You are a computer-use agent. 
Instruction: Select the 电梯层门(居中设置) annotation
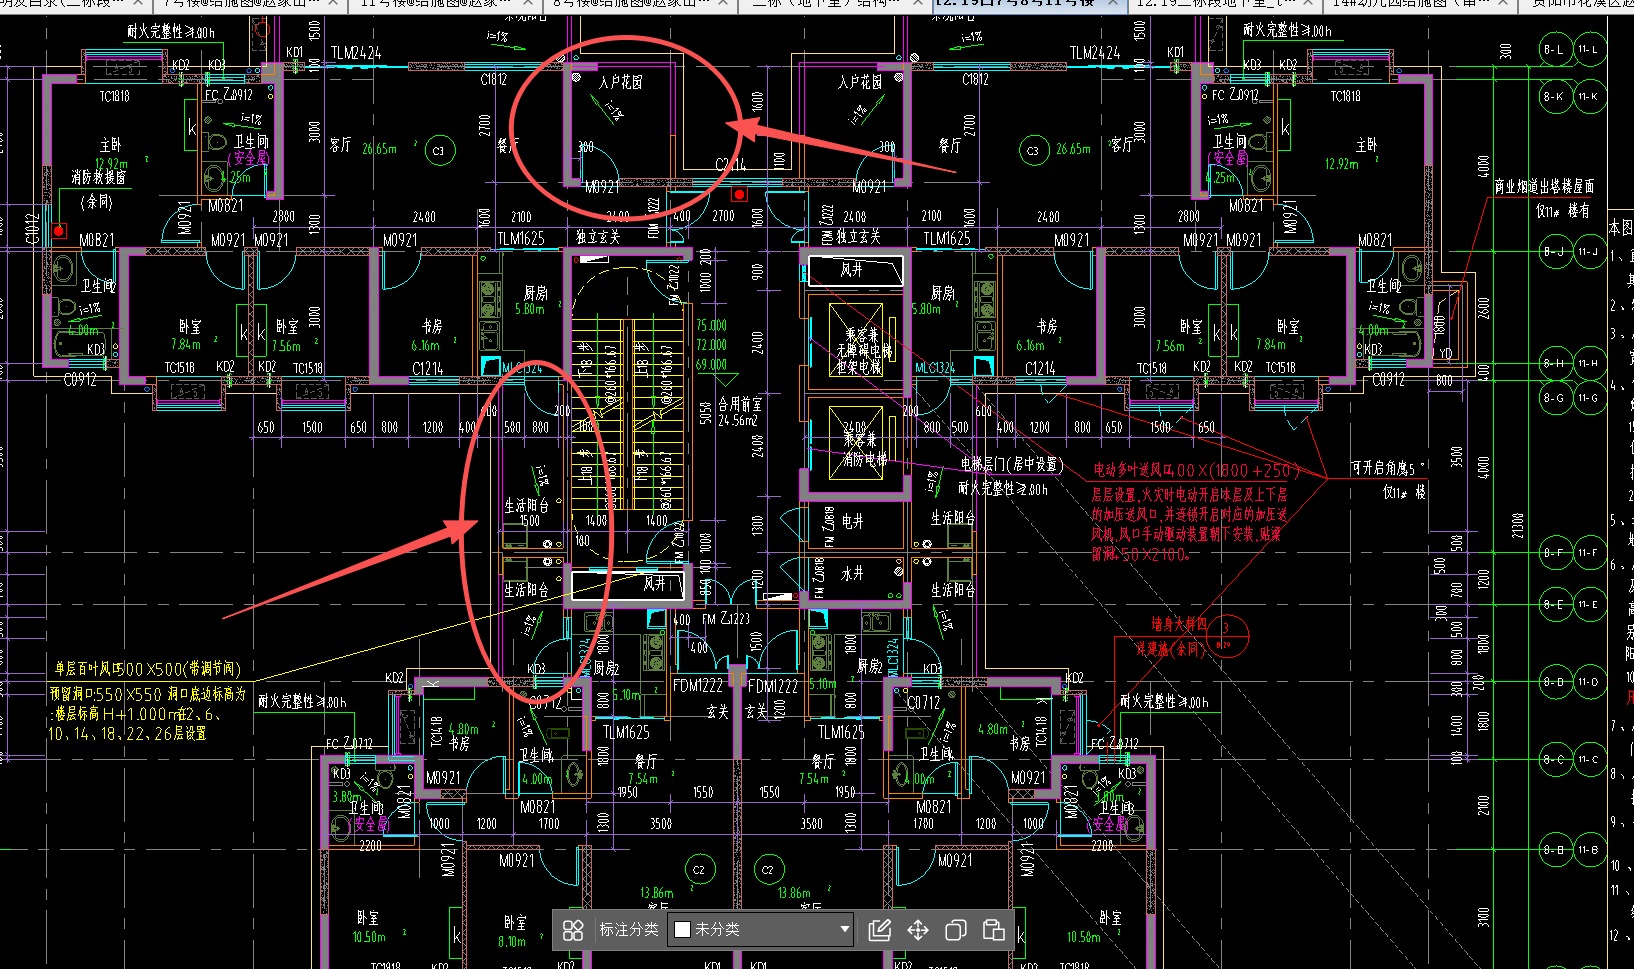pos(1010,465)
